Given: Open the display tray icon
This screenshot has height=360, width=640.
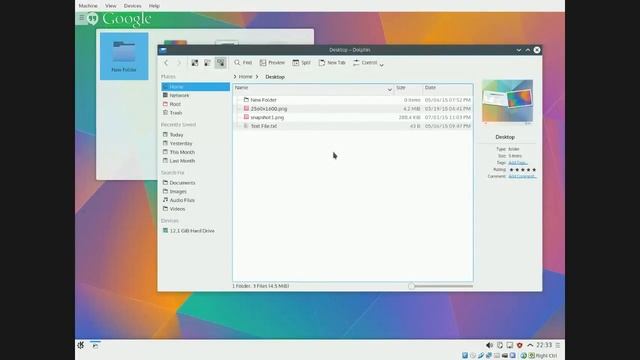Looking at the screenshot, I should (x=510, y=345).
